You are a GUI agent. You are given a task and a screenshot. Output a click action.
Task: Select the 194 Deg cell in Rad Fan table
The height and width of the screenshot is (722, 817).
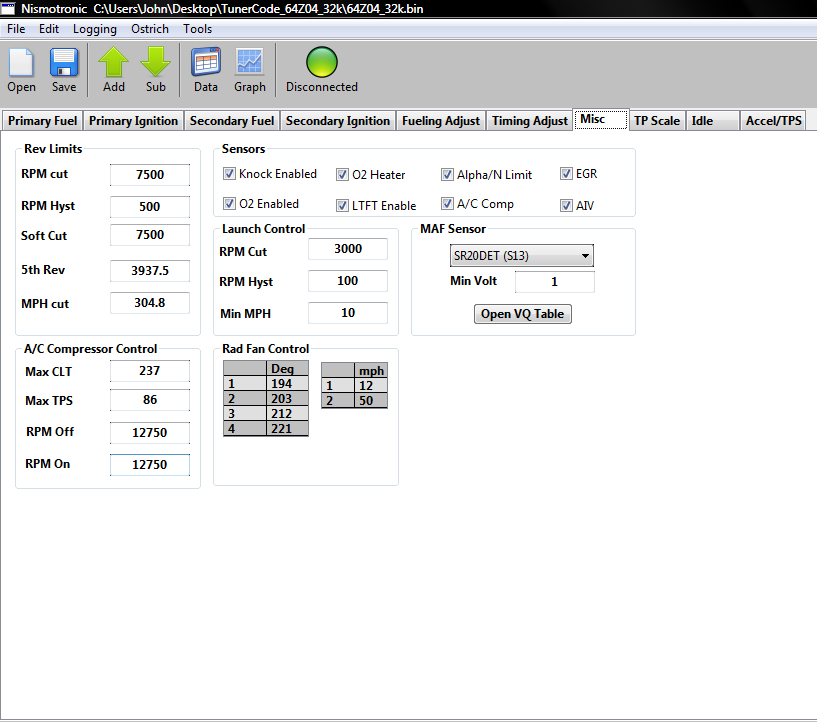click(x=287, y=384)
